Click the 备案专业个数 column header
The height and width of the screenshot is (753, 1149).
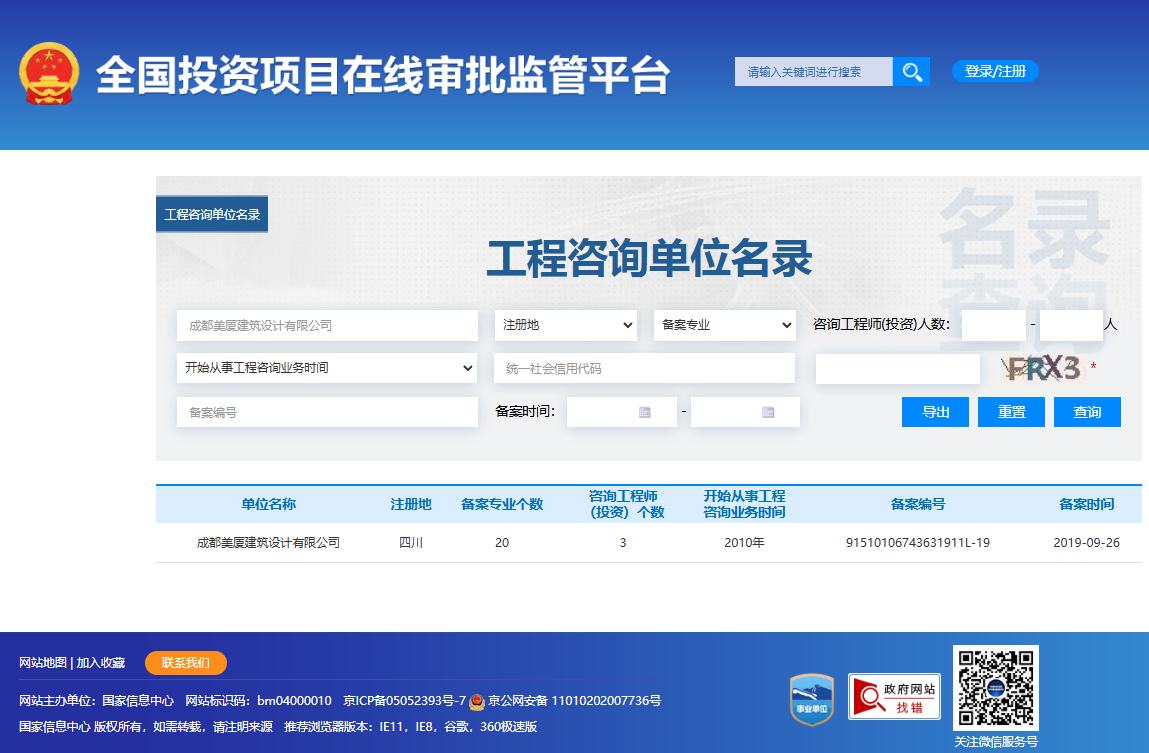pyautogui.click(x=502, y=504)
